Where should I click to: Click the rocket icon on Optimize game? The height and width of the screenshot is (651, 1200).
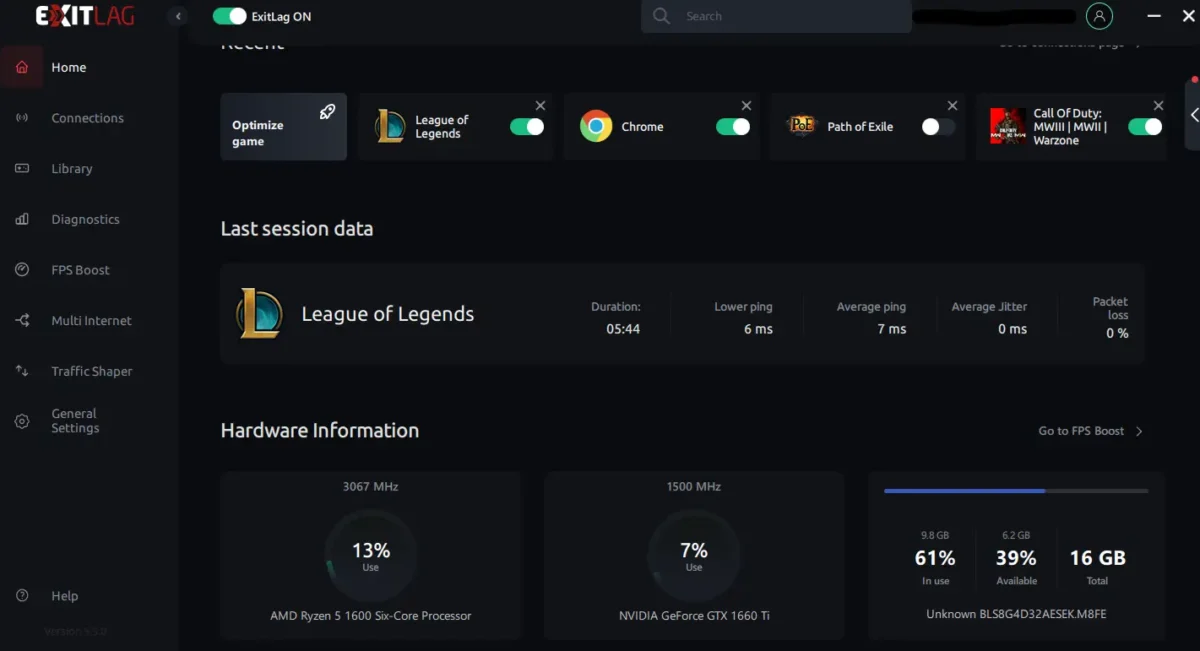point(327,112)
